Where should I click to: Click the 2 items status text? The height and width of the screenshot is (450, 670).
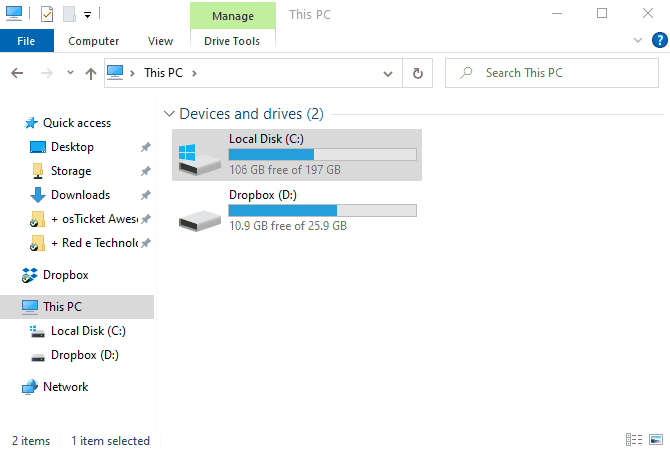pos(31,441)
